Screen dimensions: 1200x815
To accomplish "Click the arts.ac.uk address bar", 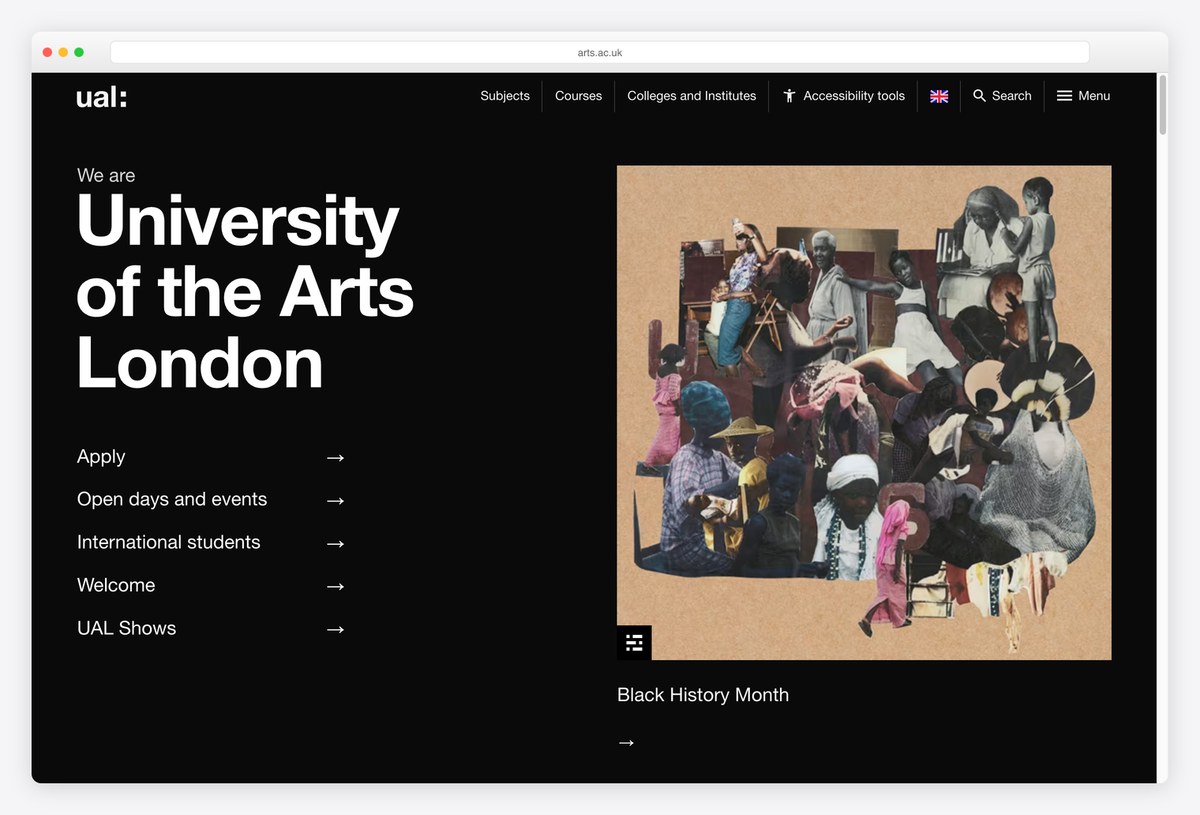I will [600, 52].
